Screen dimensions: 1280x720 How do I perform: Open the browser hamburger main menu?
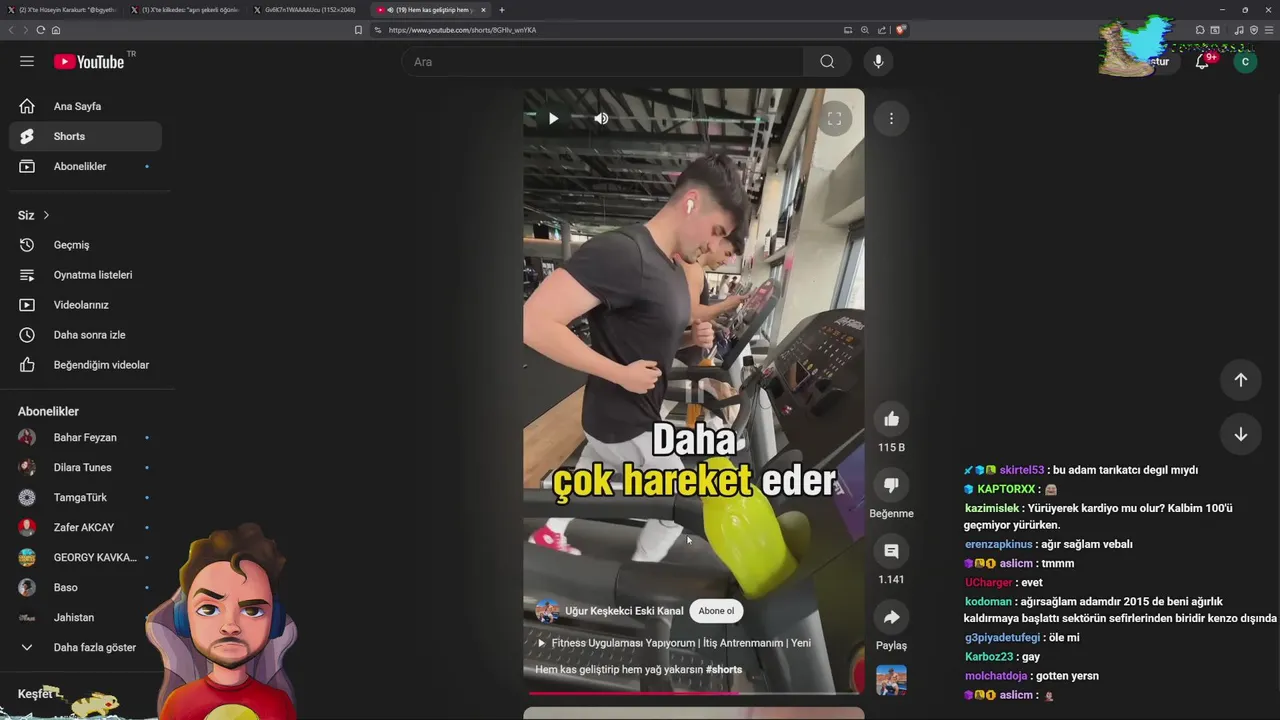(x=1269, y=30)
